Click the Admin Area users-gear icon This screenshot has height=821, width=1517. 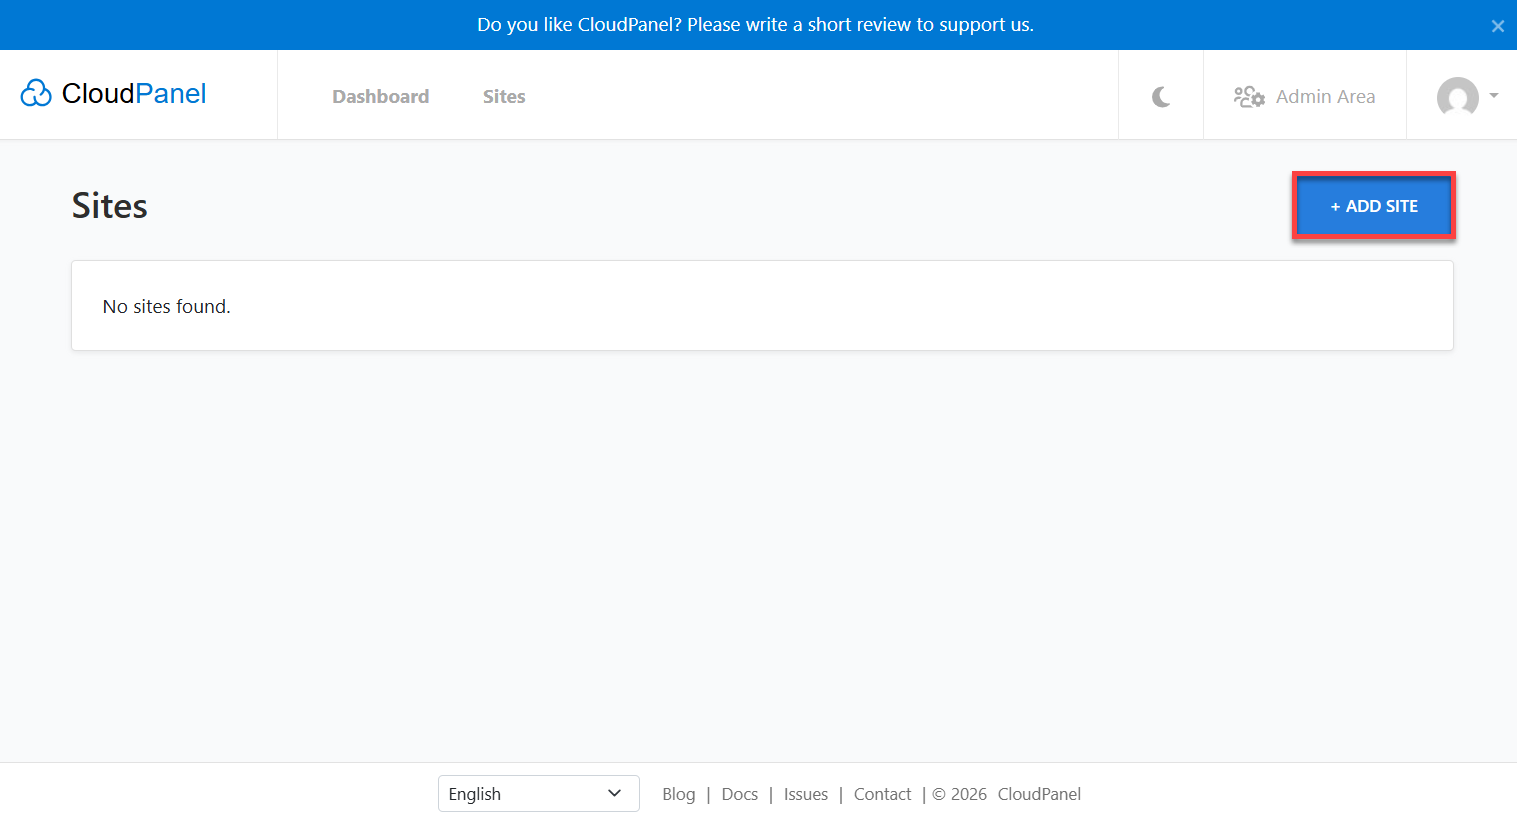pyautogui.click(x=1249, y=97)
